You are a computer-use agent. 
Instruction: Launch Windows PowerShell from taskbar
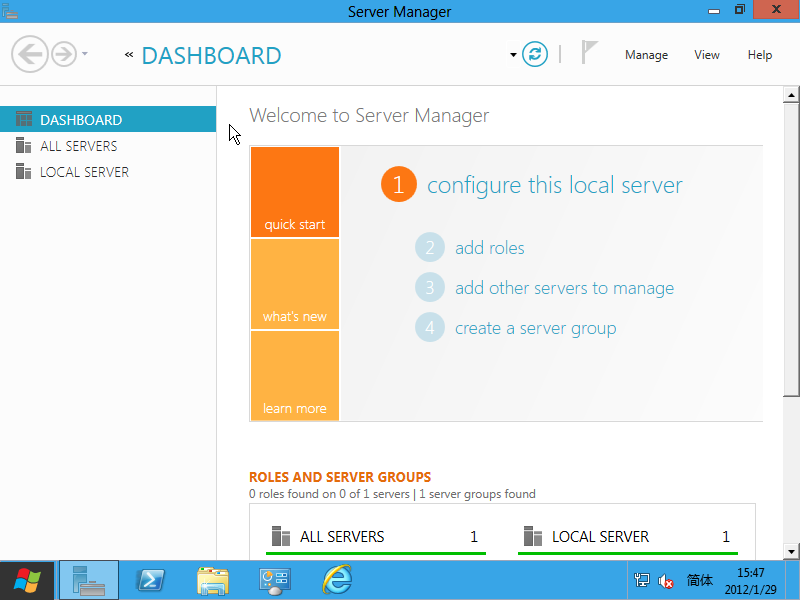click(x=151, y=581)
